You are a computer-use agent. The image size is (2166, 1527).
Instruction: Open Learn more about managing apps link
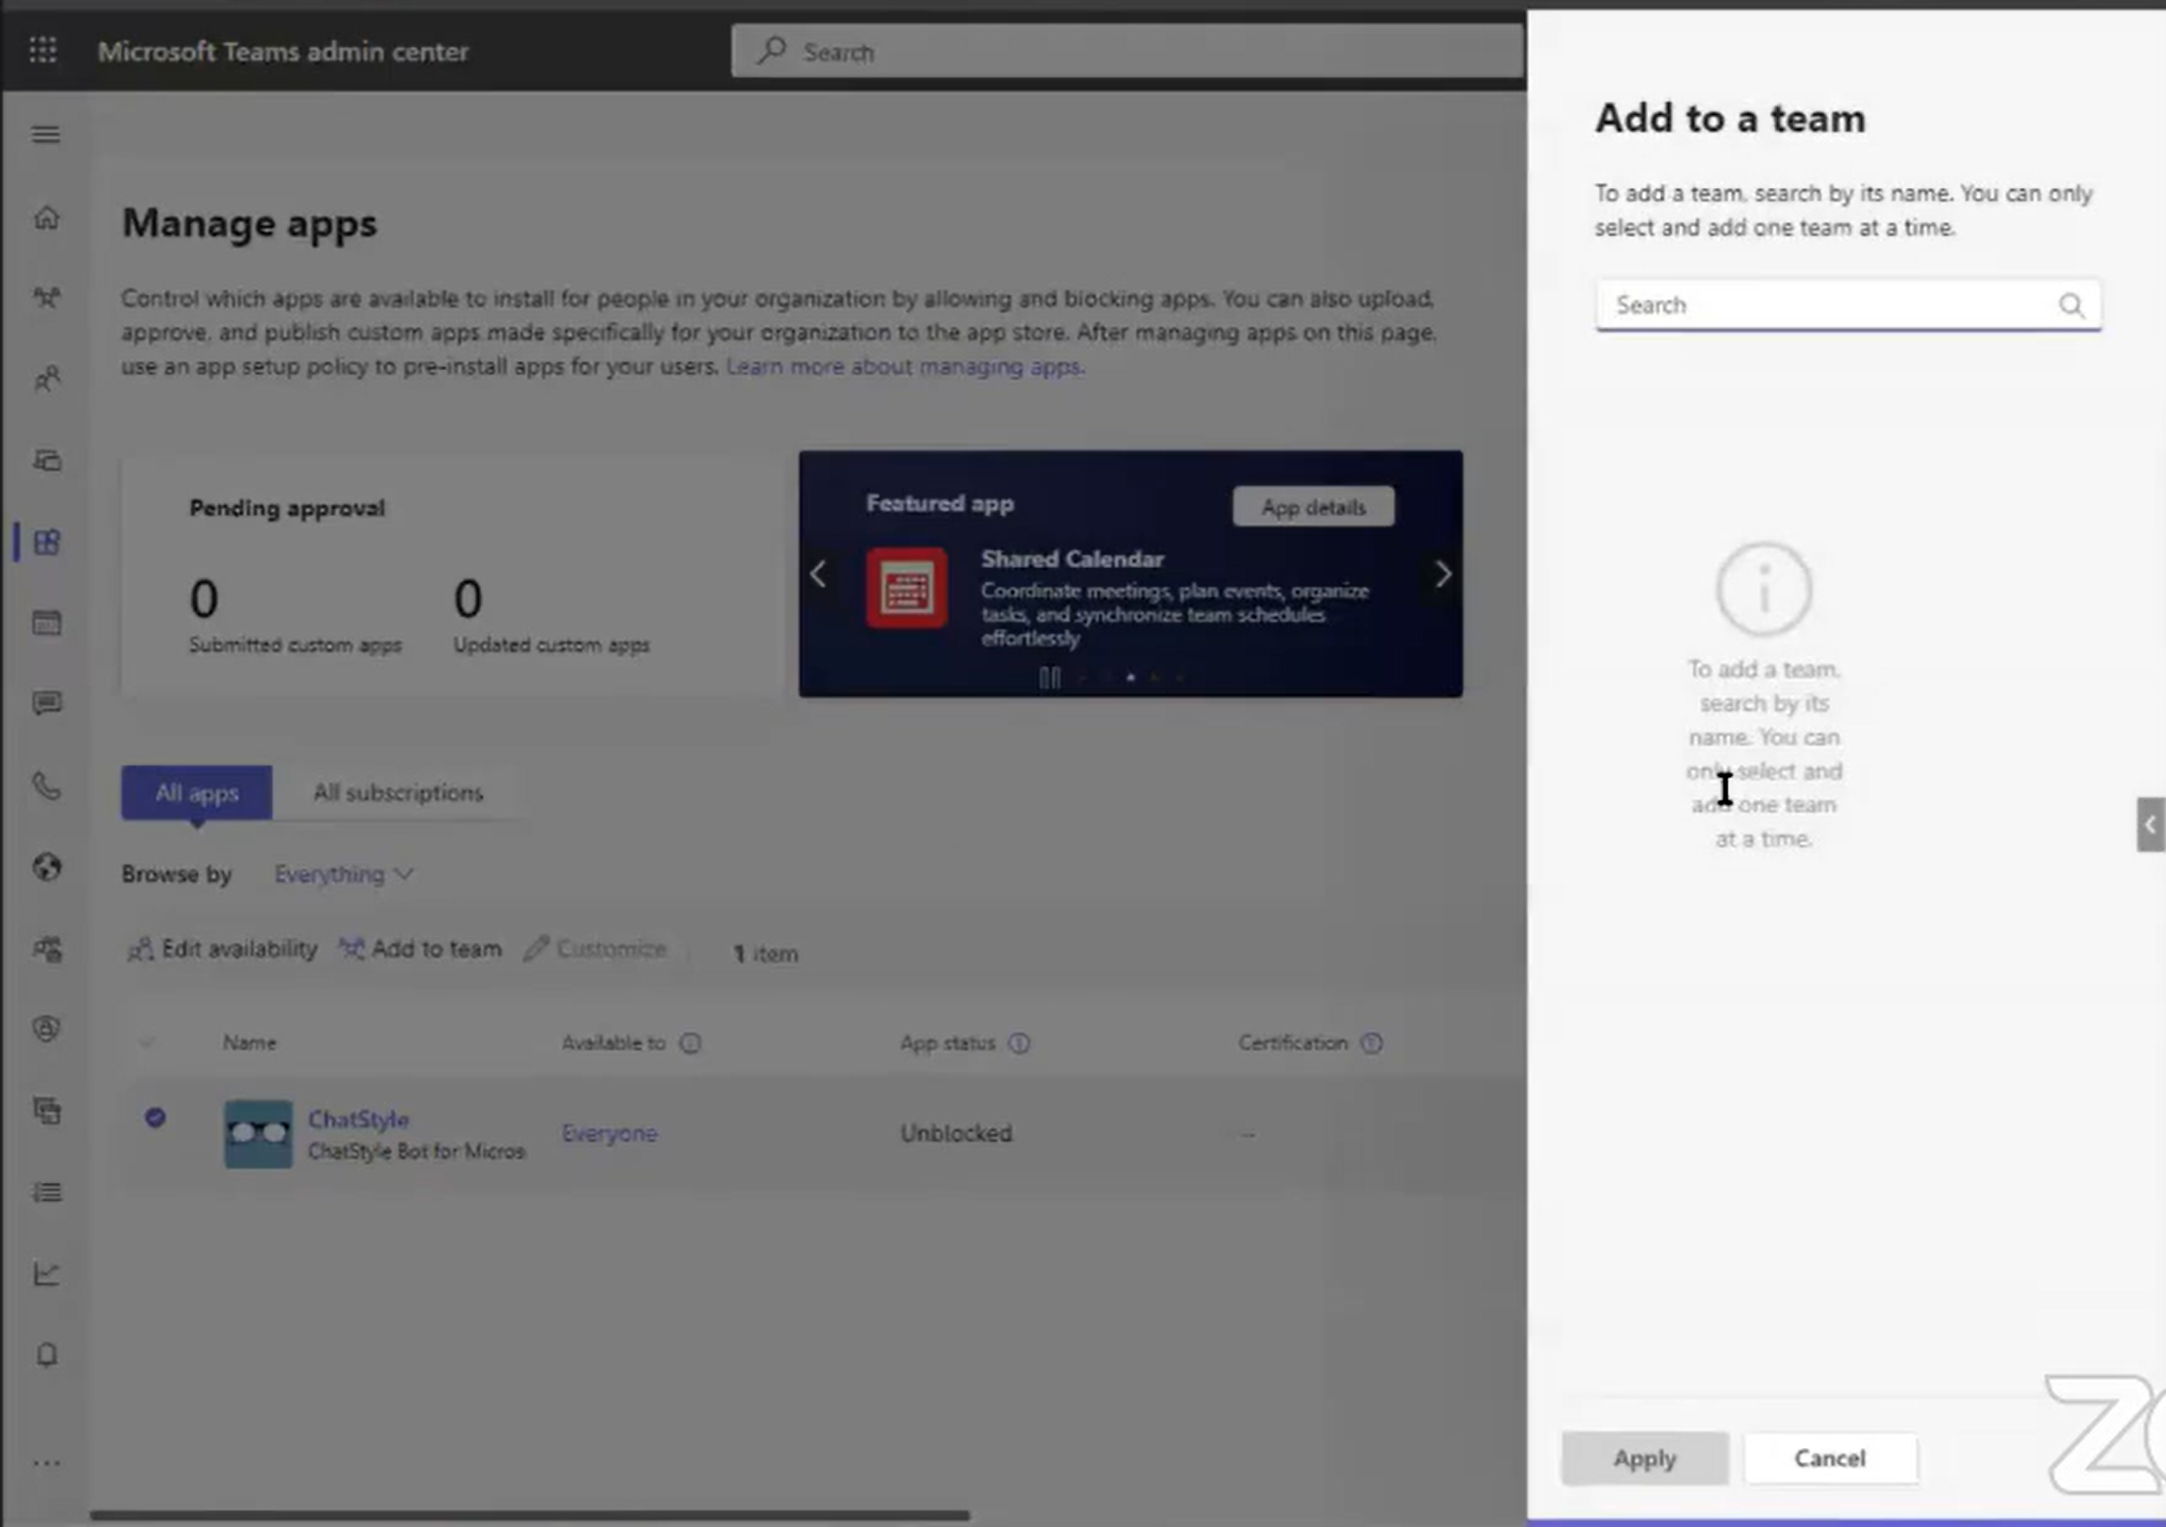[904, 366]
